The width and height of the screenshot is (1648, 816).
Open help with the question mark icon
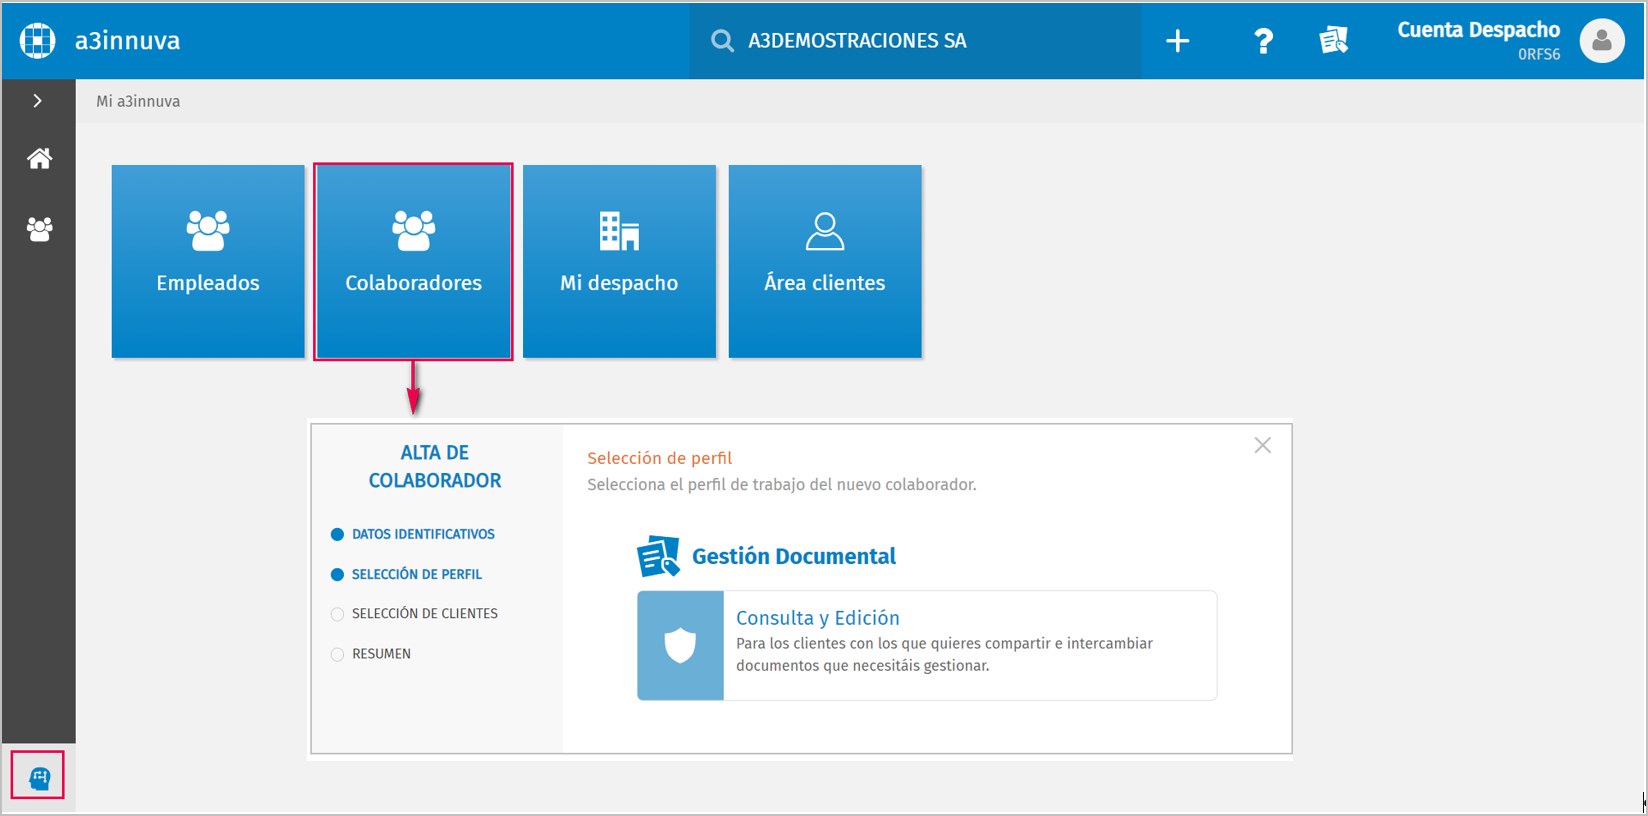click(x=1263, y=41)
